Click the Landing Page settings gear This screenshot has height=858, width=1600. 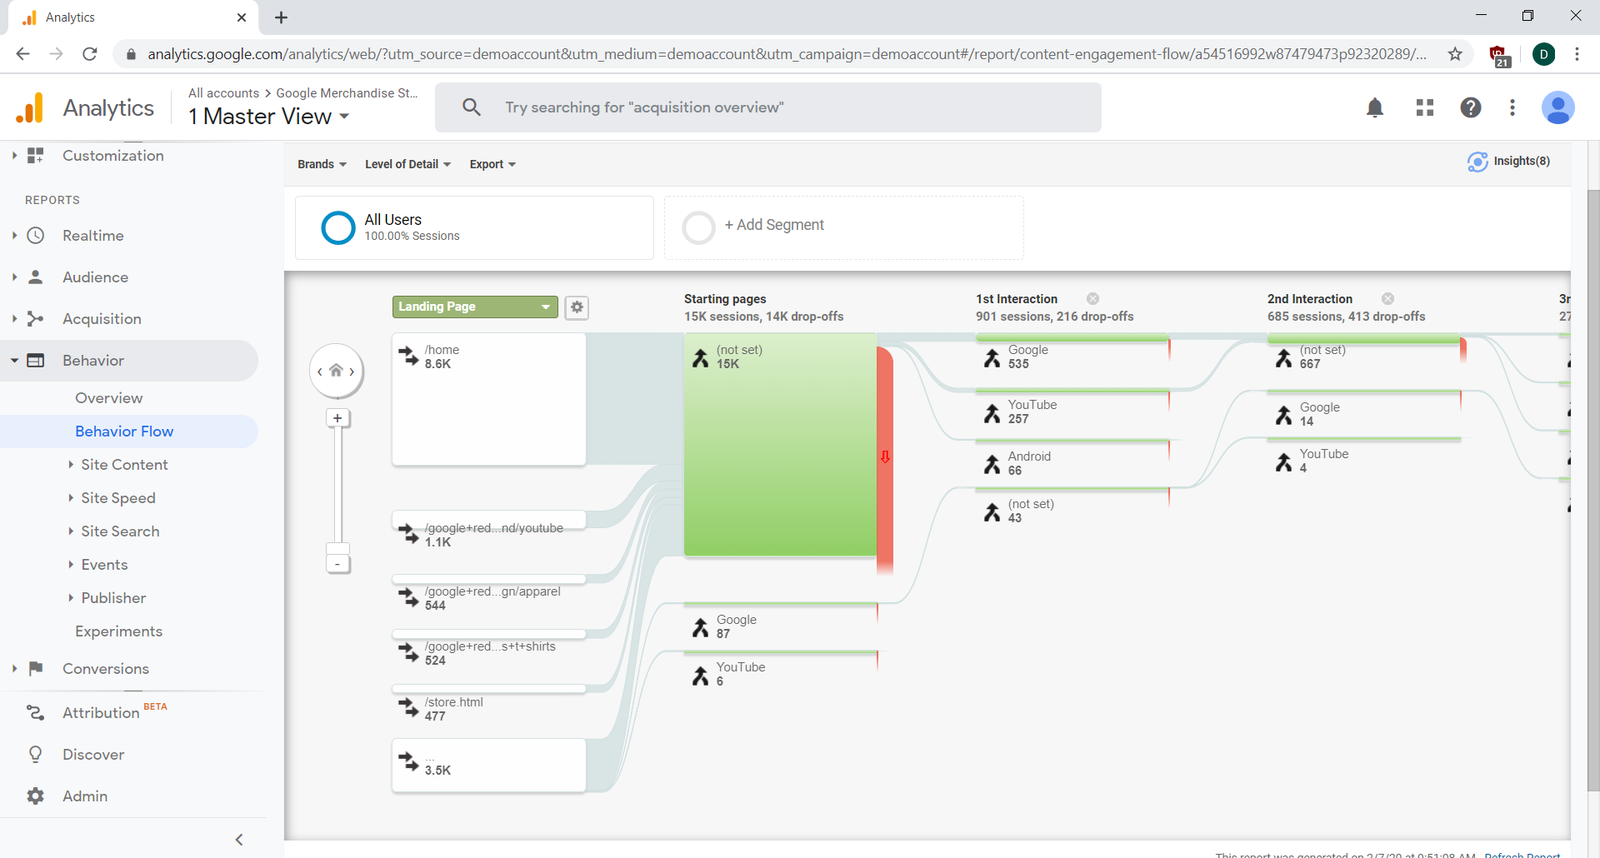click(x=577, y=307)
